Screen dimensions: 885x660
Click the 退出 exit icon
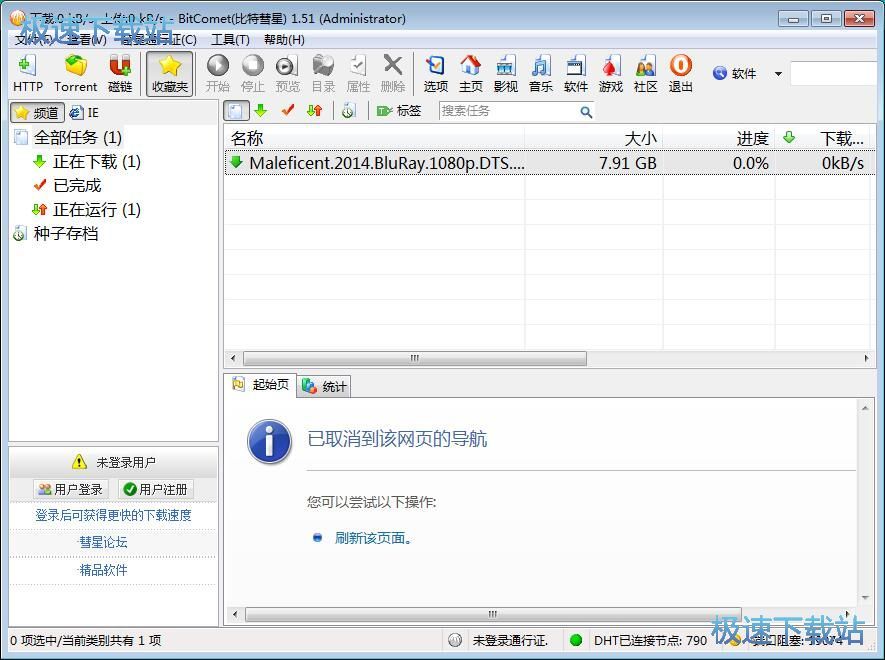[x=681, y=73]
